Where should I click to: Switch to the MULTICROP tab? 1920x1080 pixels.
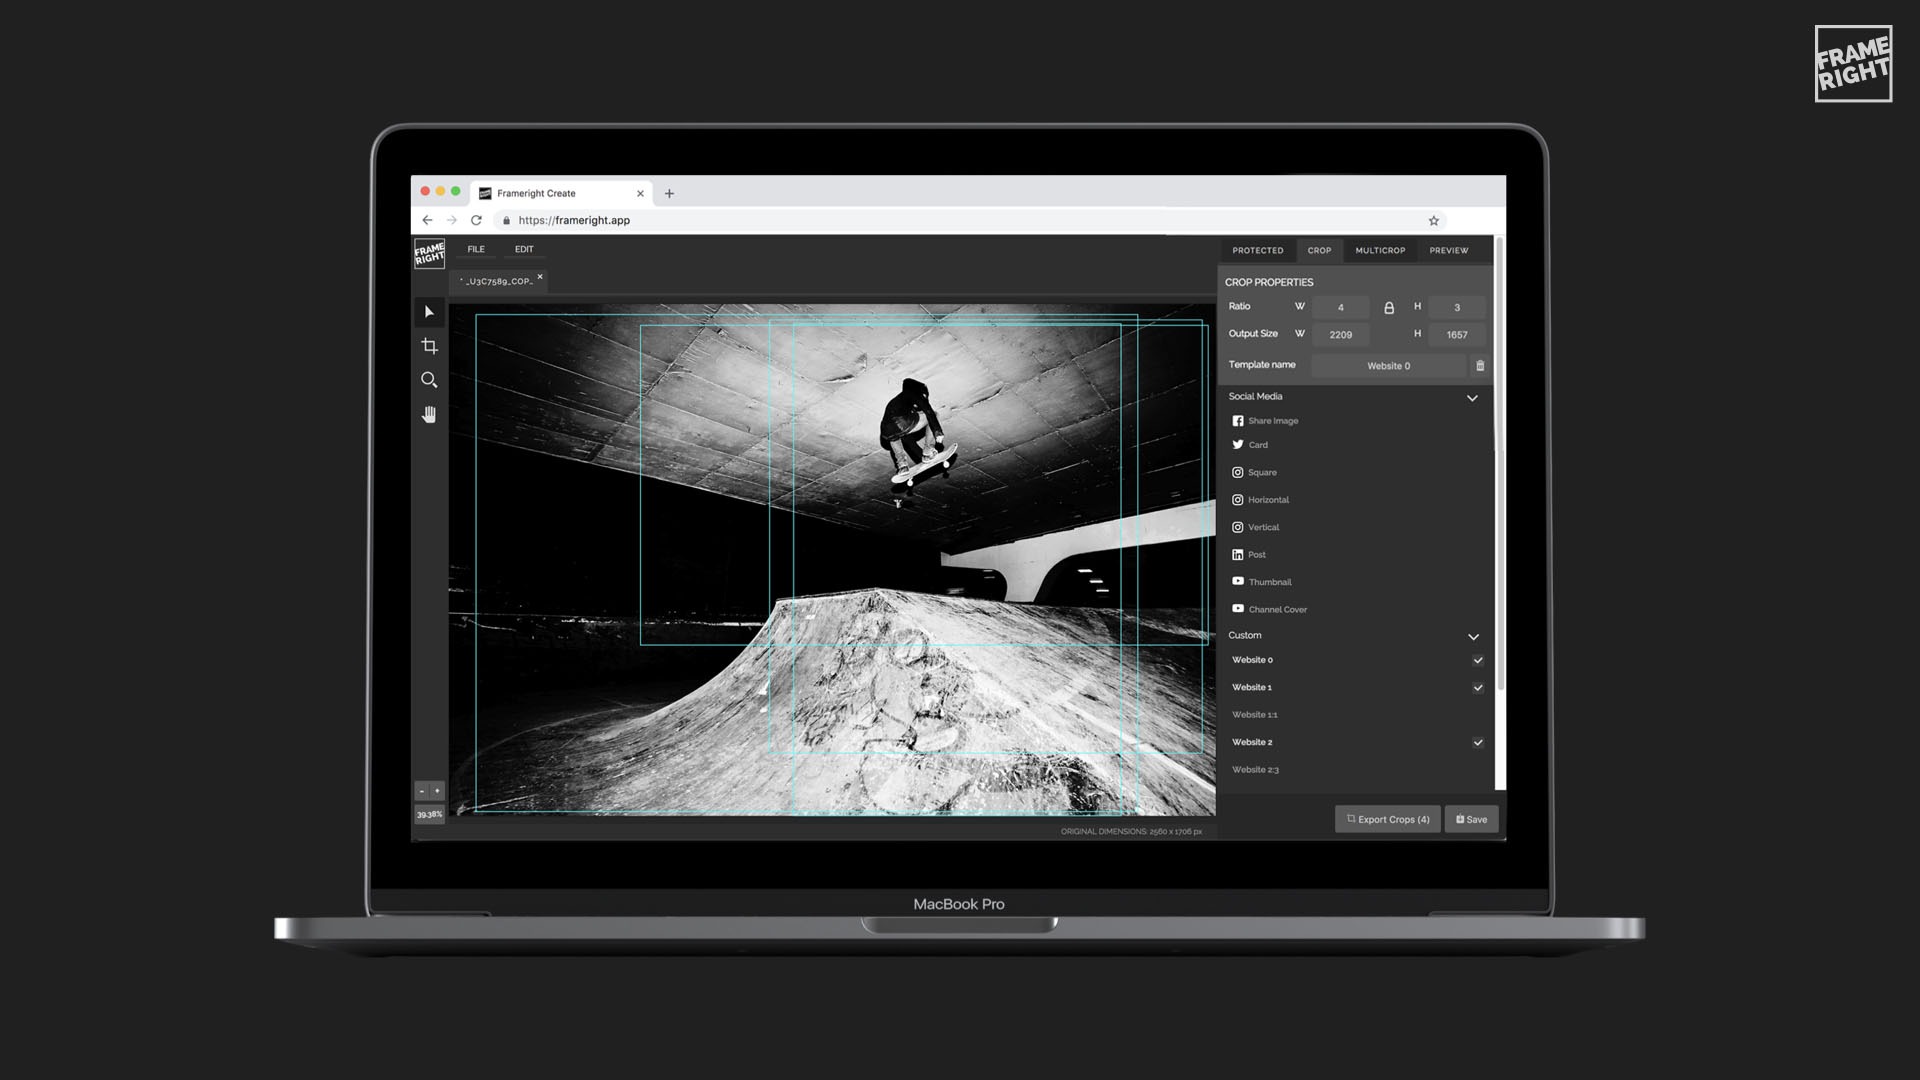(x=1381, y=251)
